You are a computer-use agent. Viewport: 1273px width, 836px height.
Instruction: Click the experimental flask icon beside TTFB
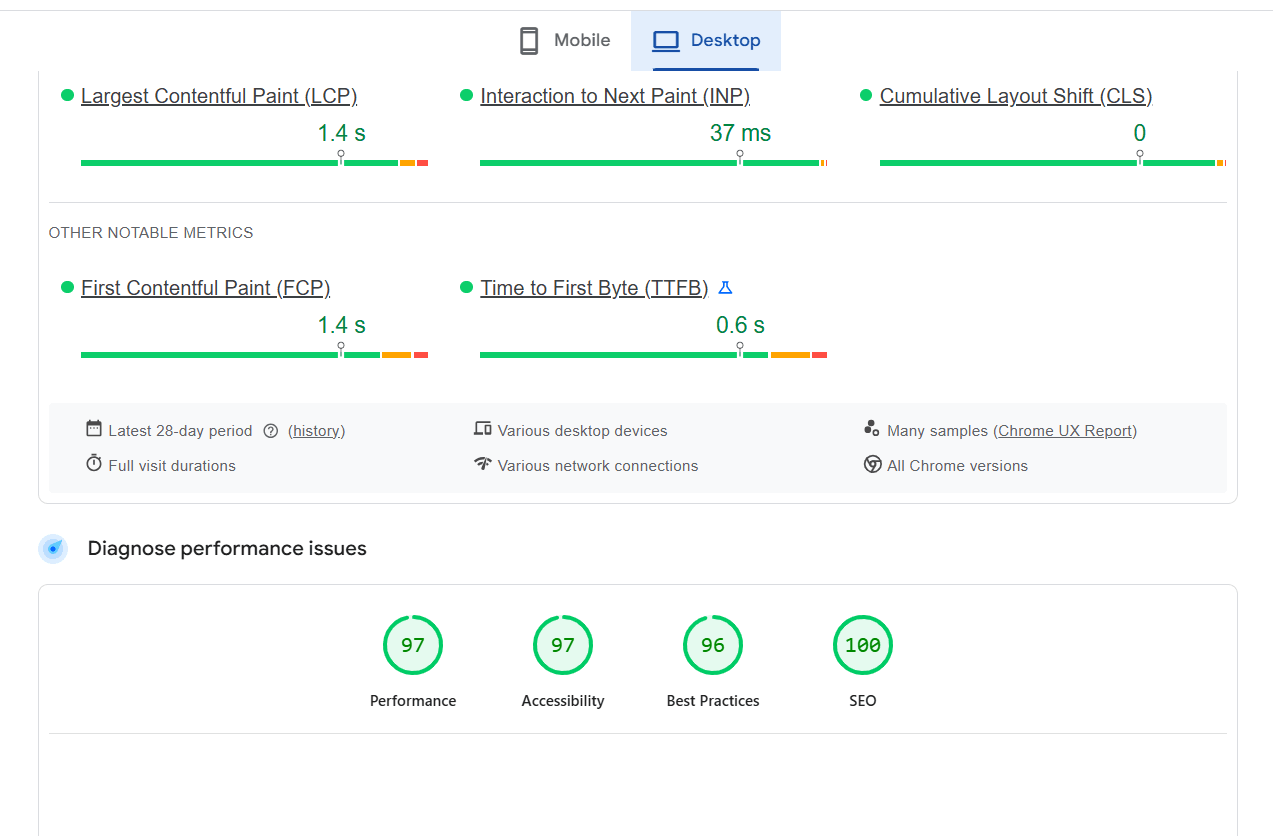[x=726, y=288]
